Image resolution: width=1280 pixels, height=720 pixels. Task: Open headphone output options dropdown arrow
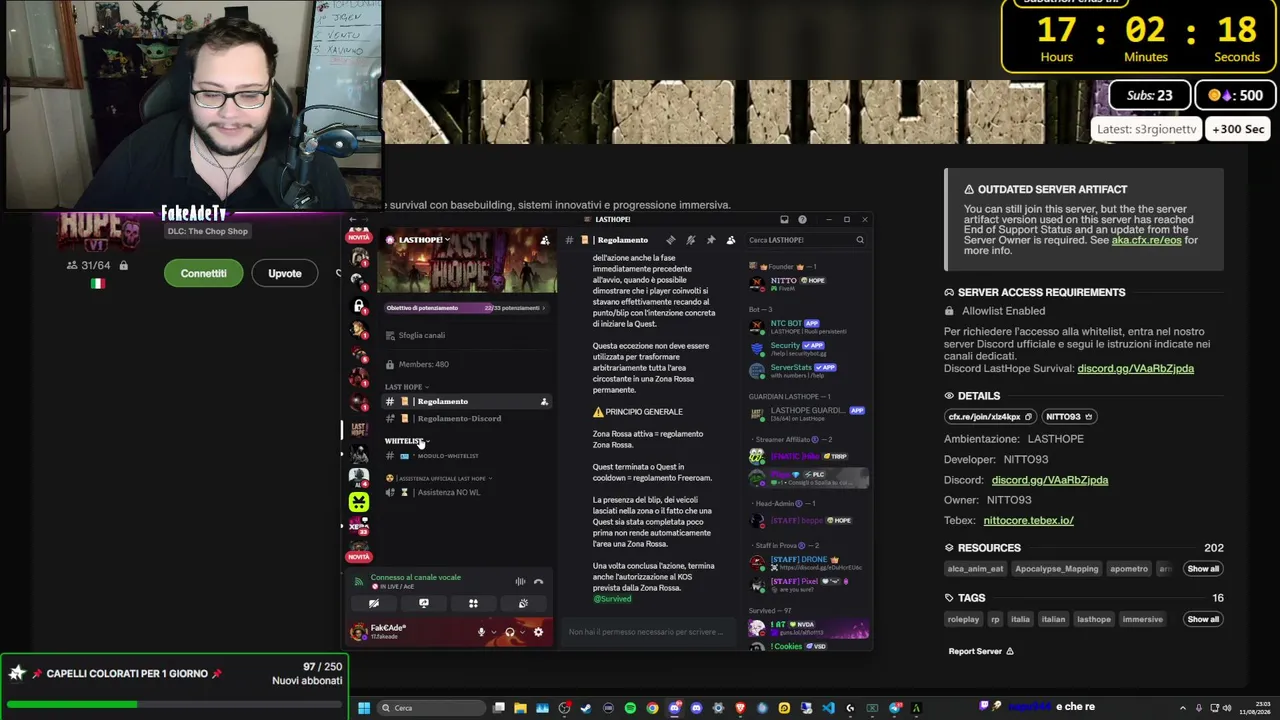pyautogui.click(x=522, y=632)
